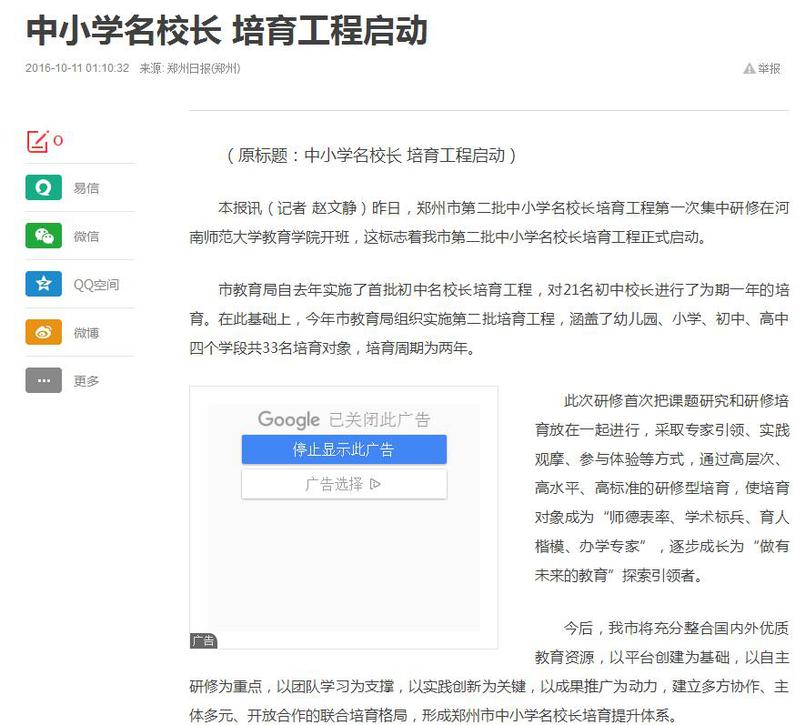
Task: Open the QQ空间 text link
Action: point(96,285)
